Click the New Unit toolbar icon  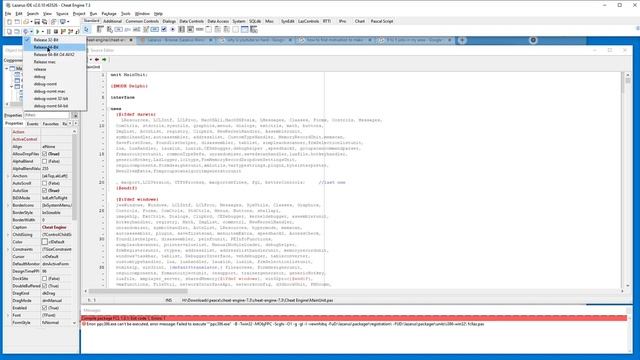tap(9, 22)
